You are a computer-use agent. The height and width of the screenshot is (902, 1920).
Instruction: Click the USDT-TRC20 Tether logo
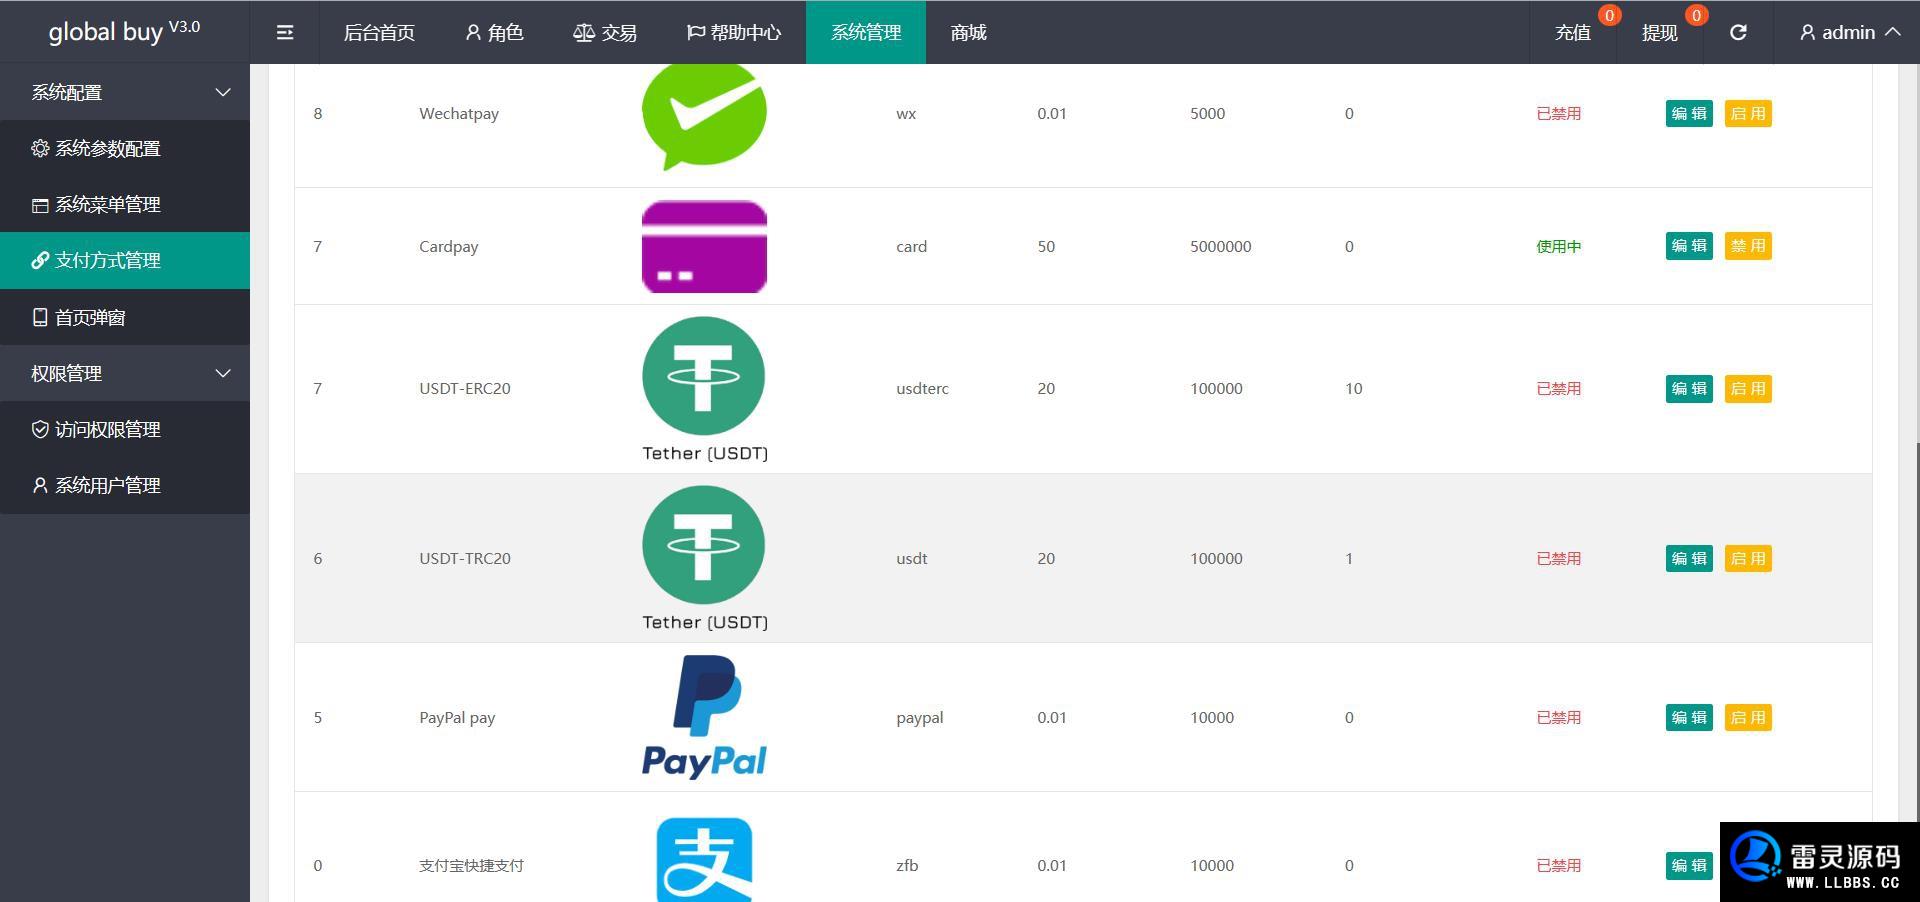(x=704, y=558)
